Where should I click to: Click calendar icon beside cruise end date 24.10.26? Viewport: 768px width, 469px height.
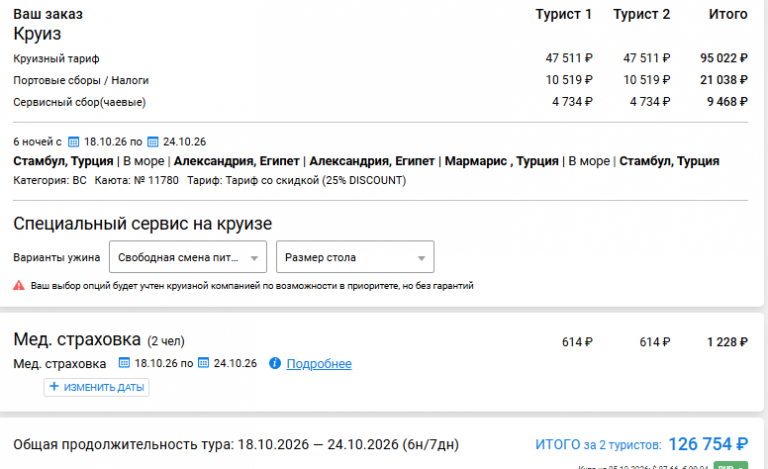click(x=153, y=142)
